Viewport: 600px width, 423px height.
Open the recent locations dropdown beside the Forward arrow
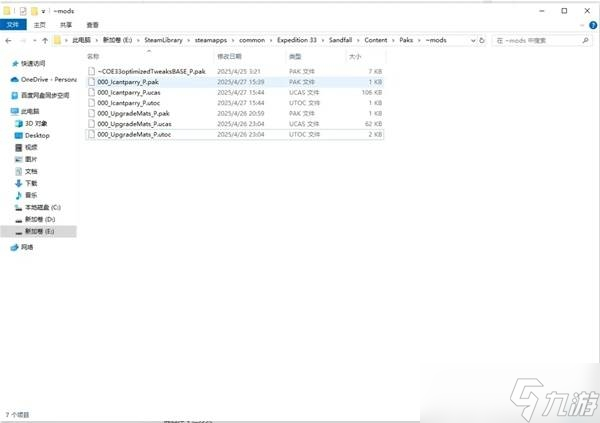click(34, 41)
